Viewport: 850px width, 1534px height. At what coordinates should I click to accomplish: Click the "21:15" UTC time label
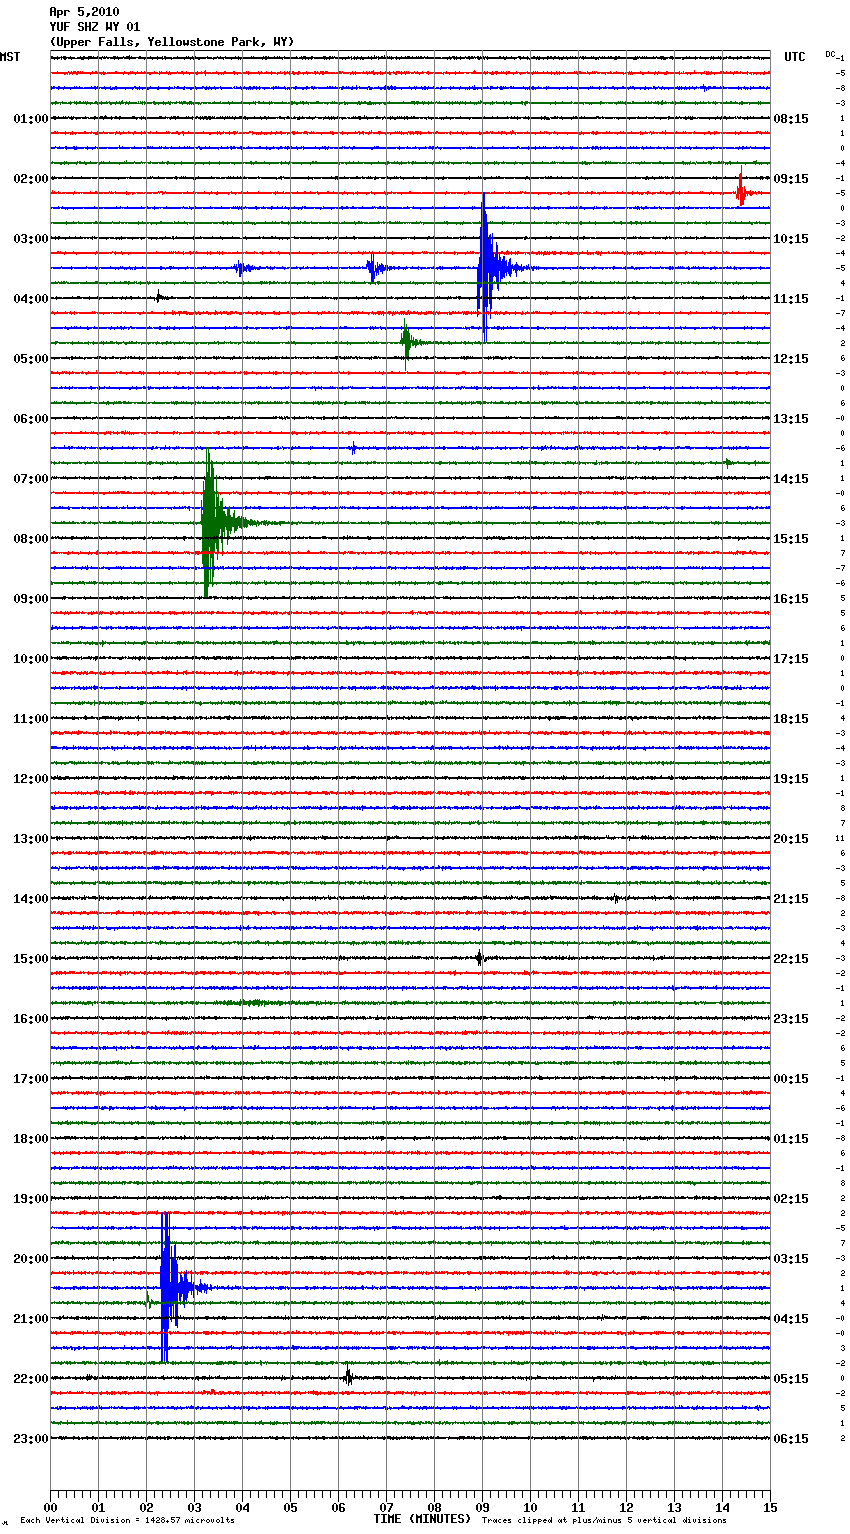[791, 899]
